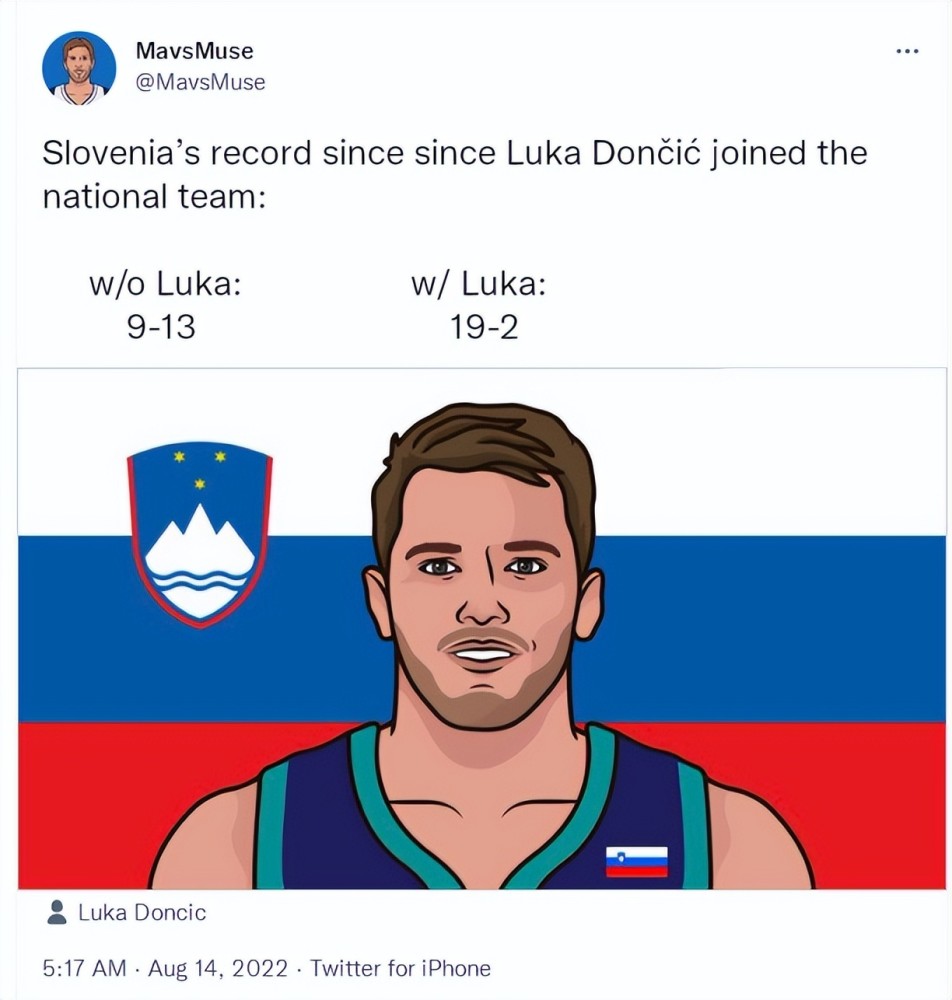
Task: Click the three yellow stars on shield
Action: (200, 469)
